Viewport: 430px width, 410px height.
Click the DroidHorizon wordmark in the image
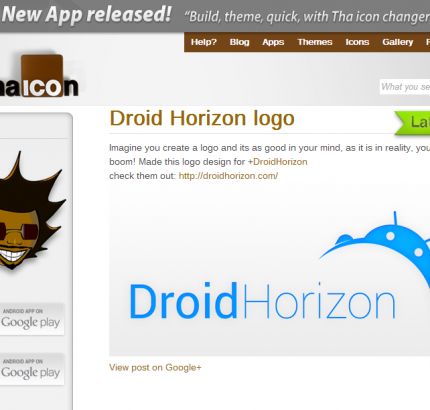[x=262, y=301]
